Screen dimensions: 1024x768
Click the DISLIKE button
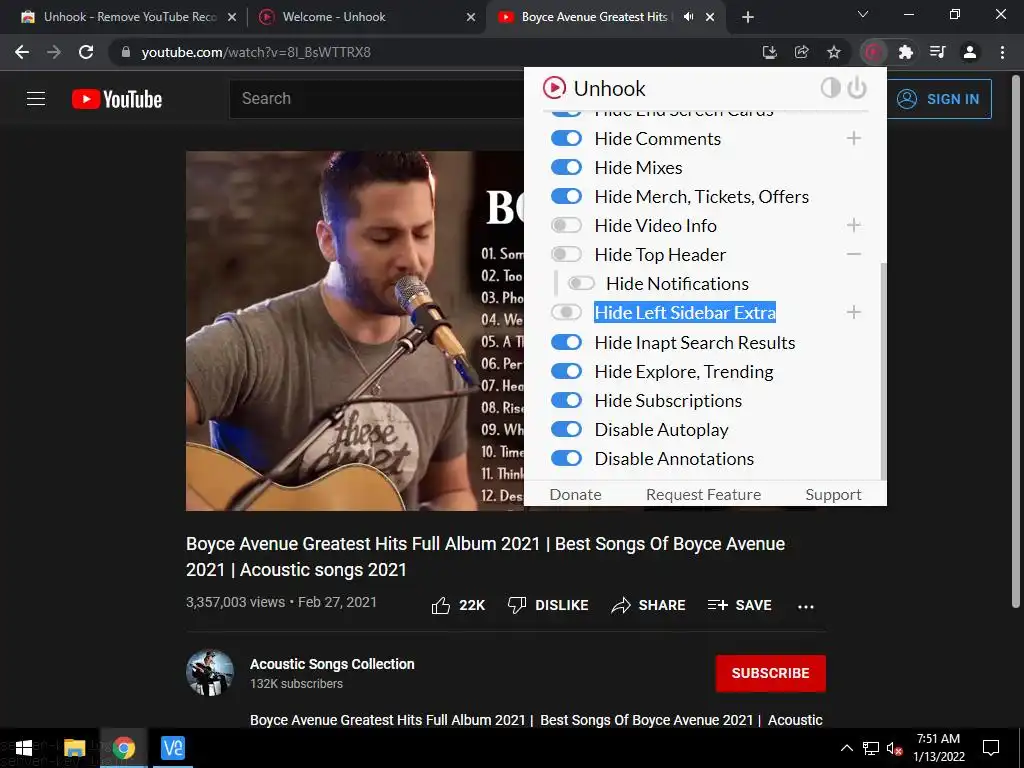tap(548, 605)
